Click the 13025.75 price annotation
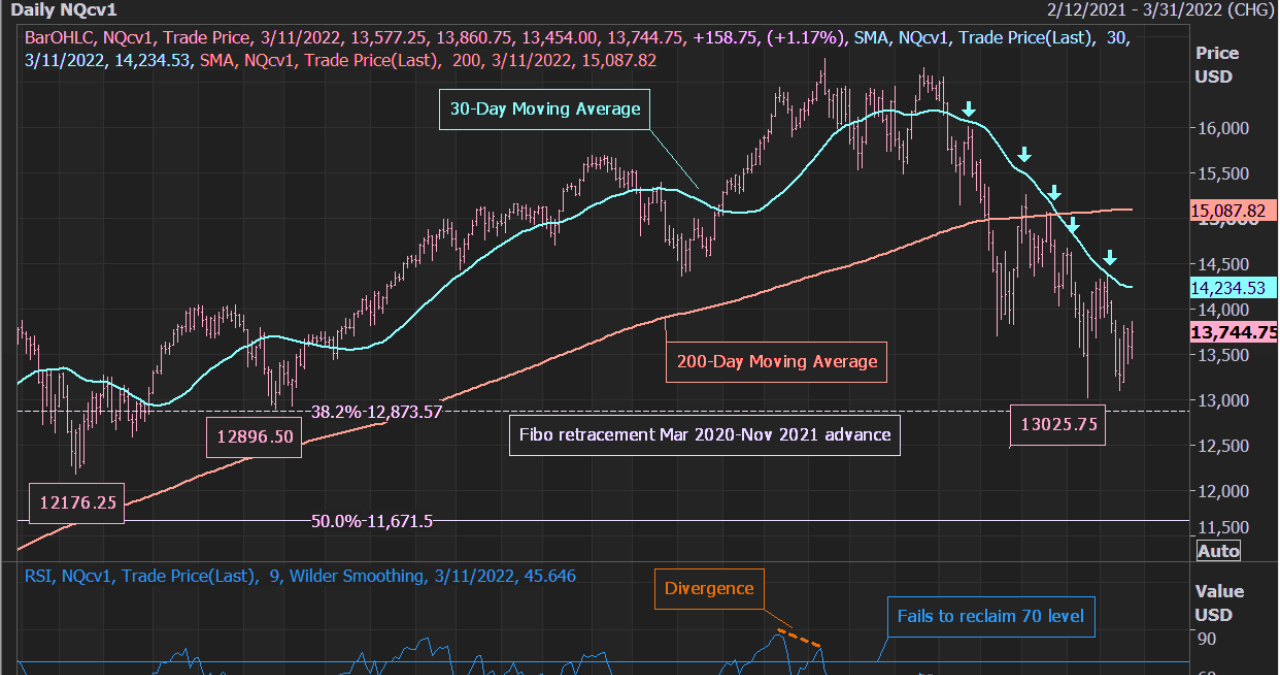This screenshot has width=1280, height=675. [1059, 424]
